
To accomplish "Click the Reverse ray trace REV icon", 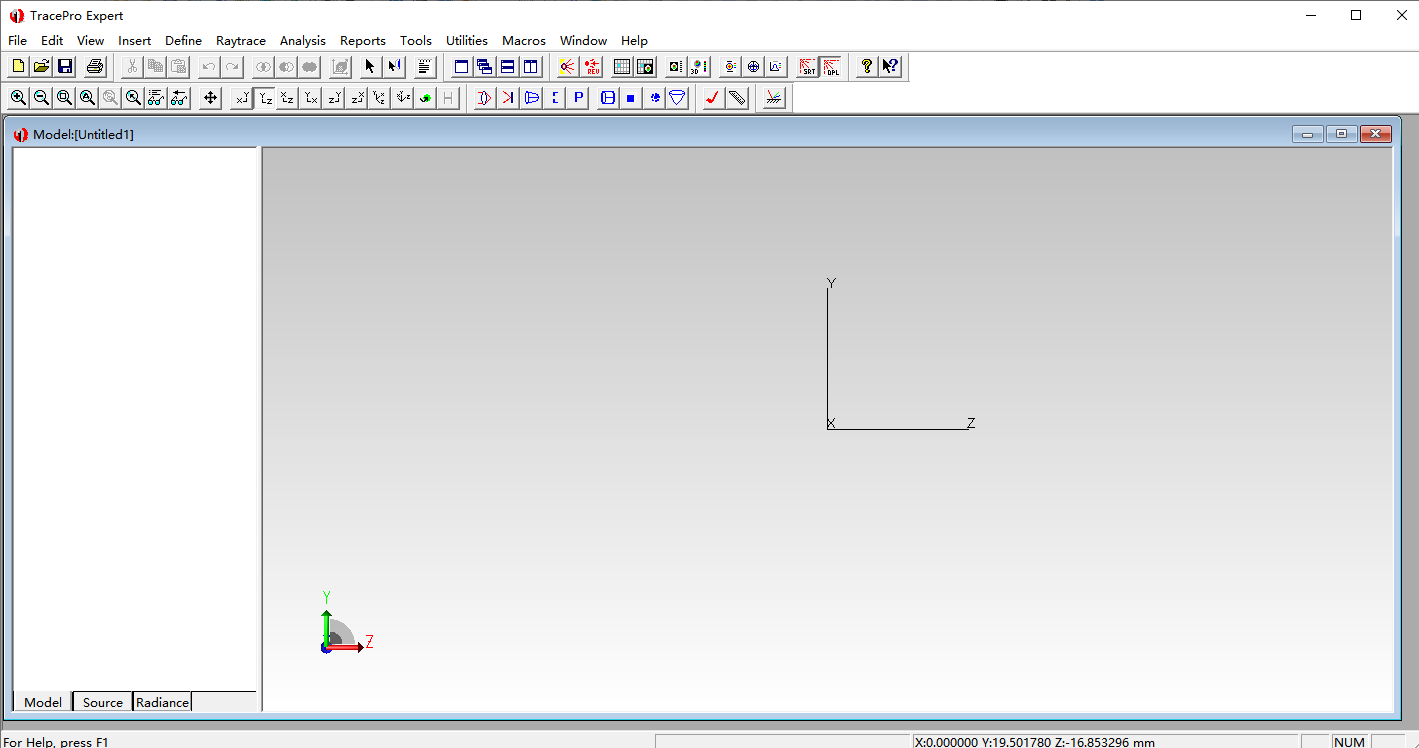I will [592, 67].
